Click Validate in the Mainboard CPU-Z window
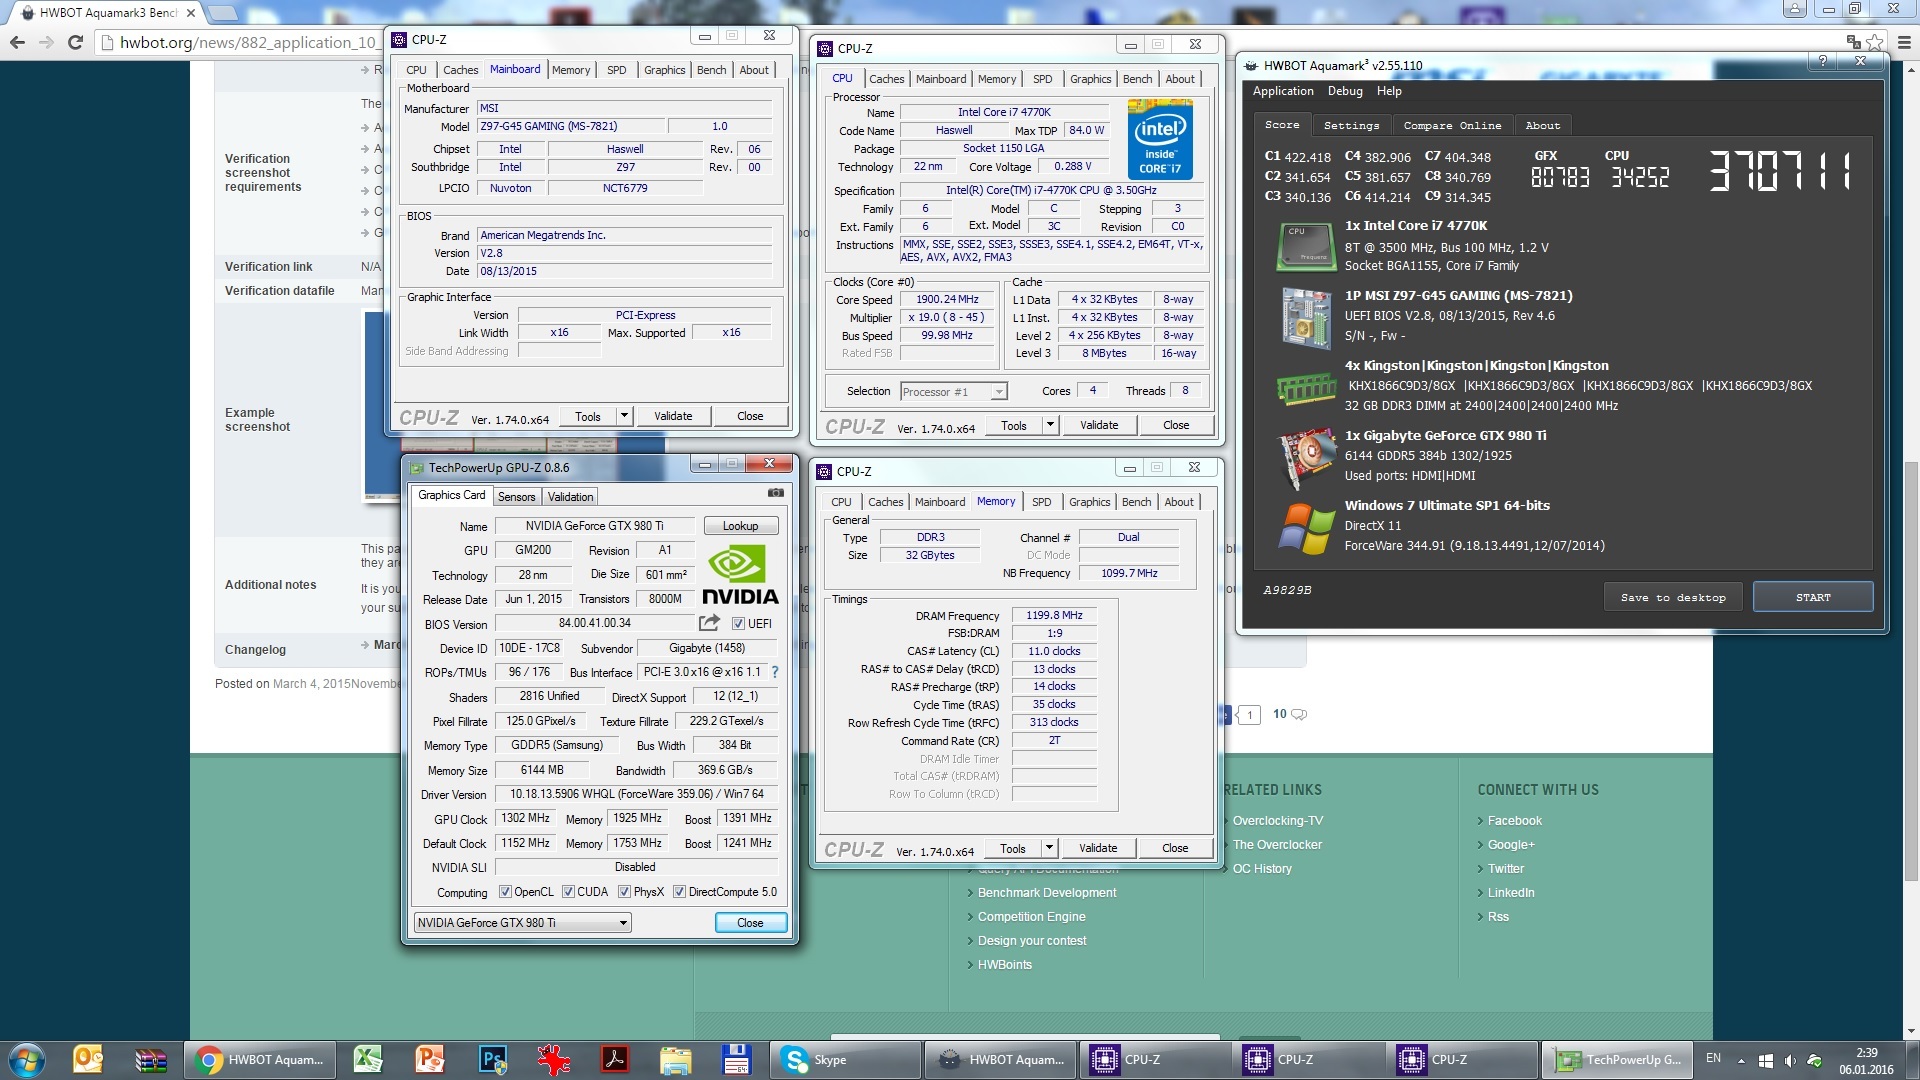1920x1080 pixels. (673, 416)
